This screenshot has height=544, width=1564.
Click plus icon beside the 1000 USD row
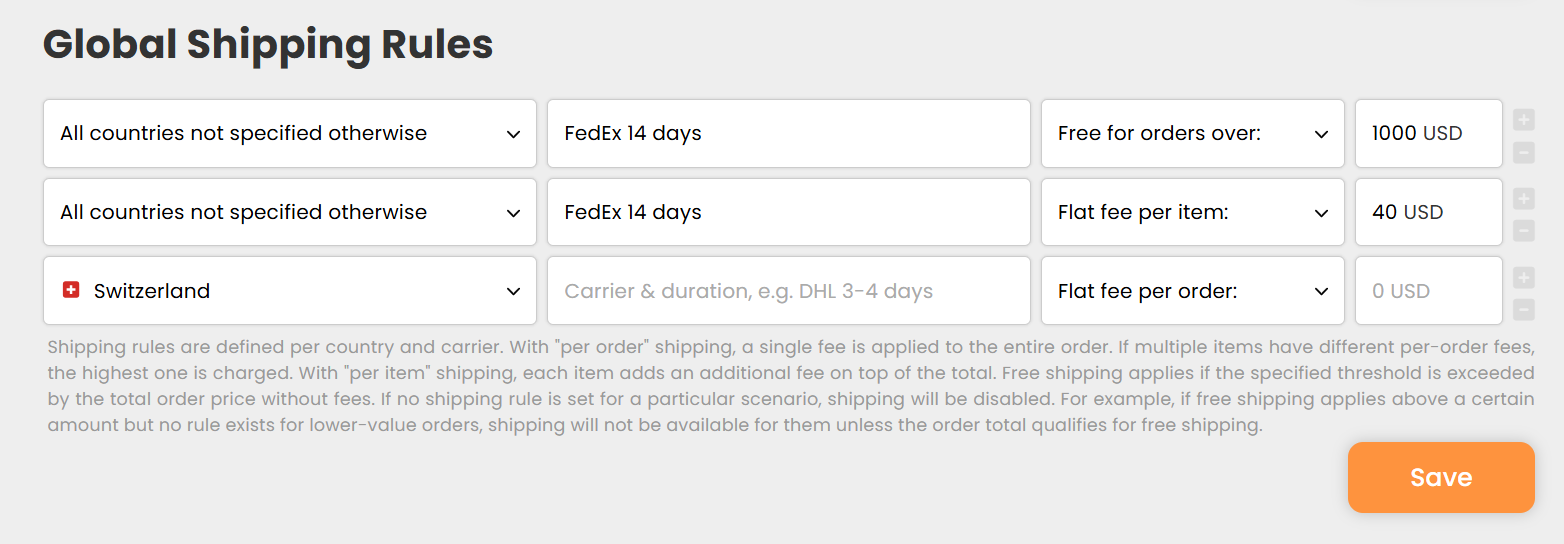[x=1523, y=120]
